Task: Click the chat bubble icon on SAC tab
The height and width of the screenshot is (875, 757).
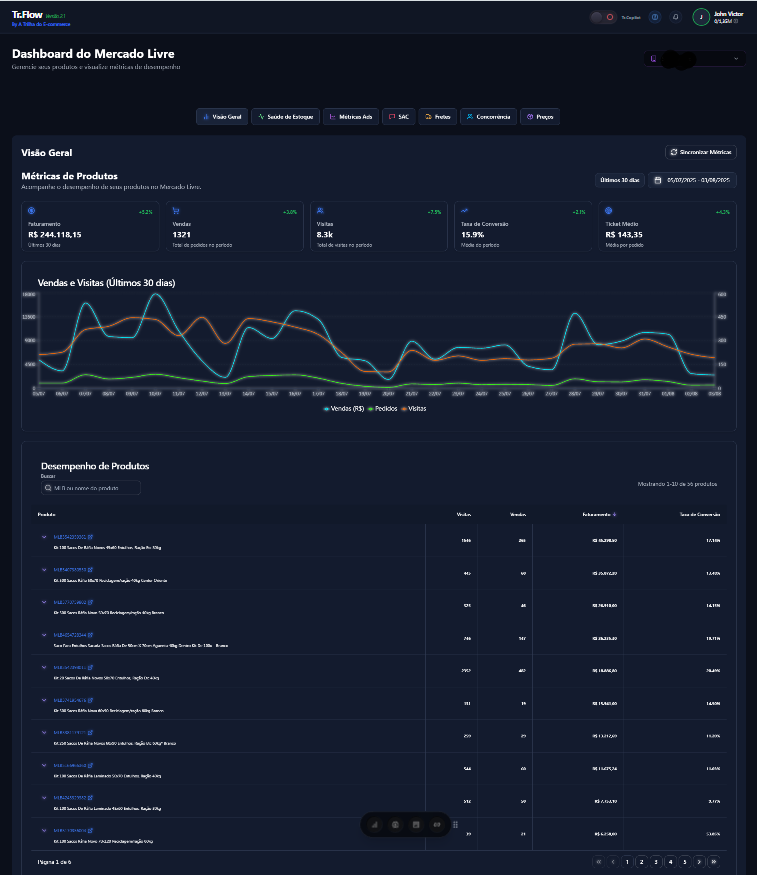Action: 392,117
